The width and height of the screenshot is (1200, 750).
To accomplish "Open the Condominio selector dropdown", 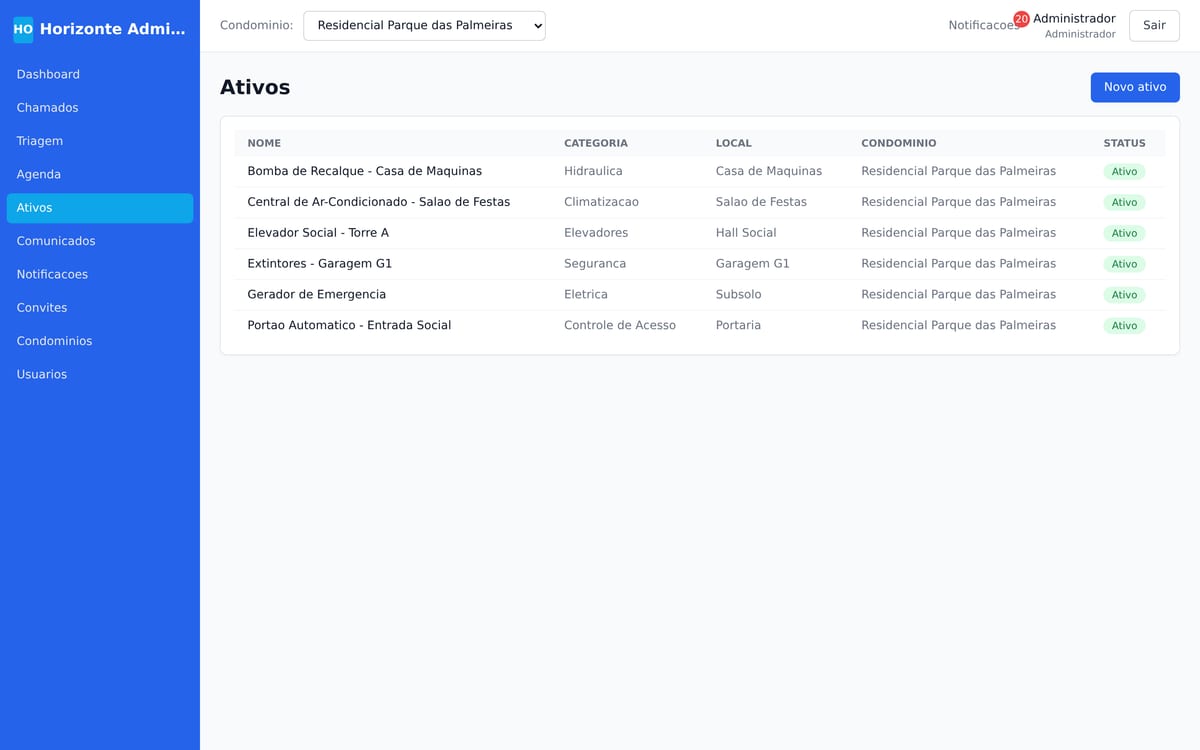I will 424,26.
